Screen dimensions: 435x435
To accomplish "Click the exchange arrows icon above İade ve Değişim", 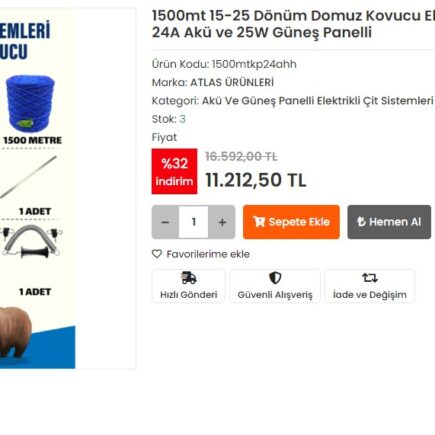I will pos(370,278).
